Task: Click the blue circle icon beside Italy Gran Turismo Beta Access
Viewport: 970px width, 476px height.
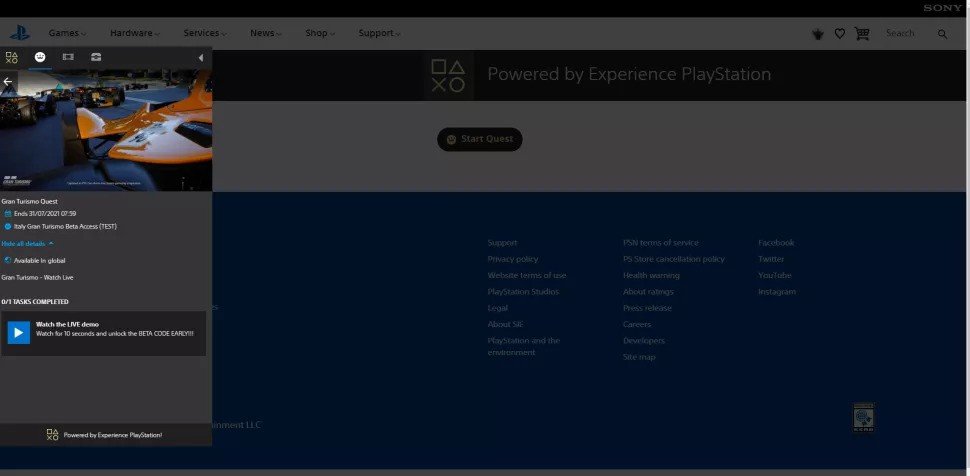Action: click(x=8, y=227)
